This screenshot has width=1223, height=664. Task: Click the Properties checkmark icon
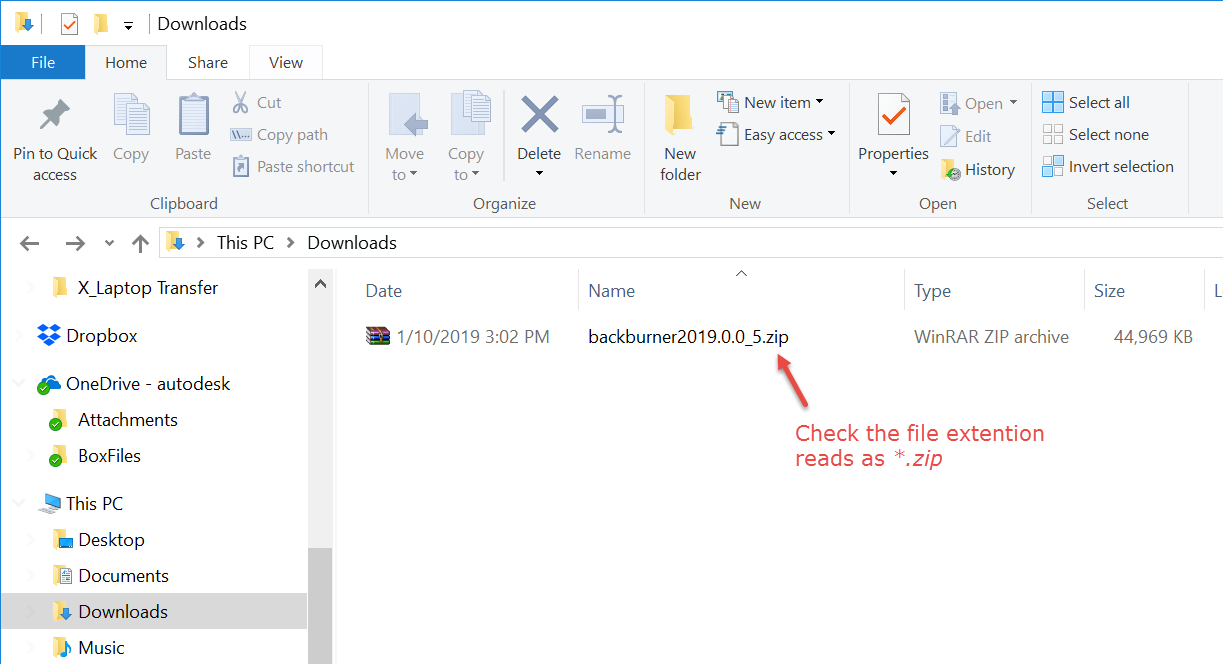click(893, 116)
